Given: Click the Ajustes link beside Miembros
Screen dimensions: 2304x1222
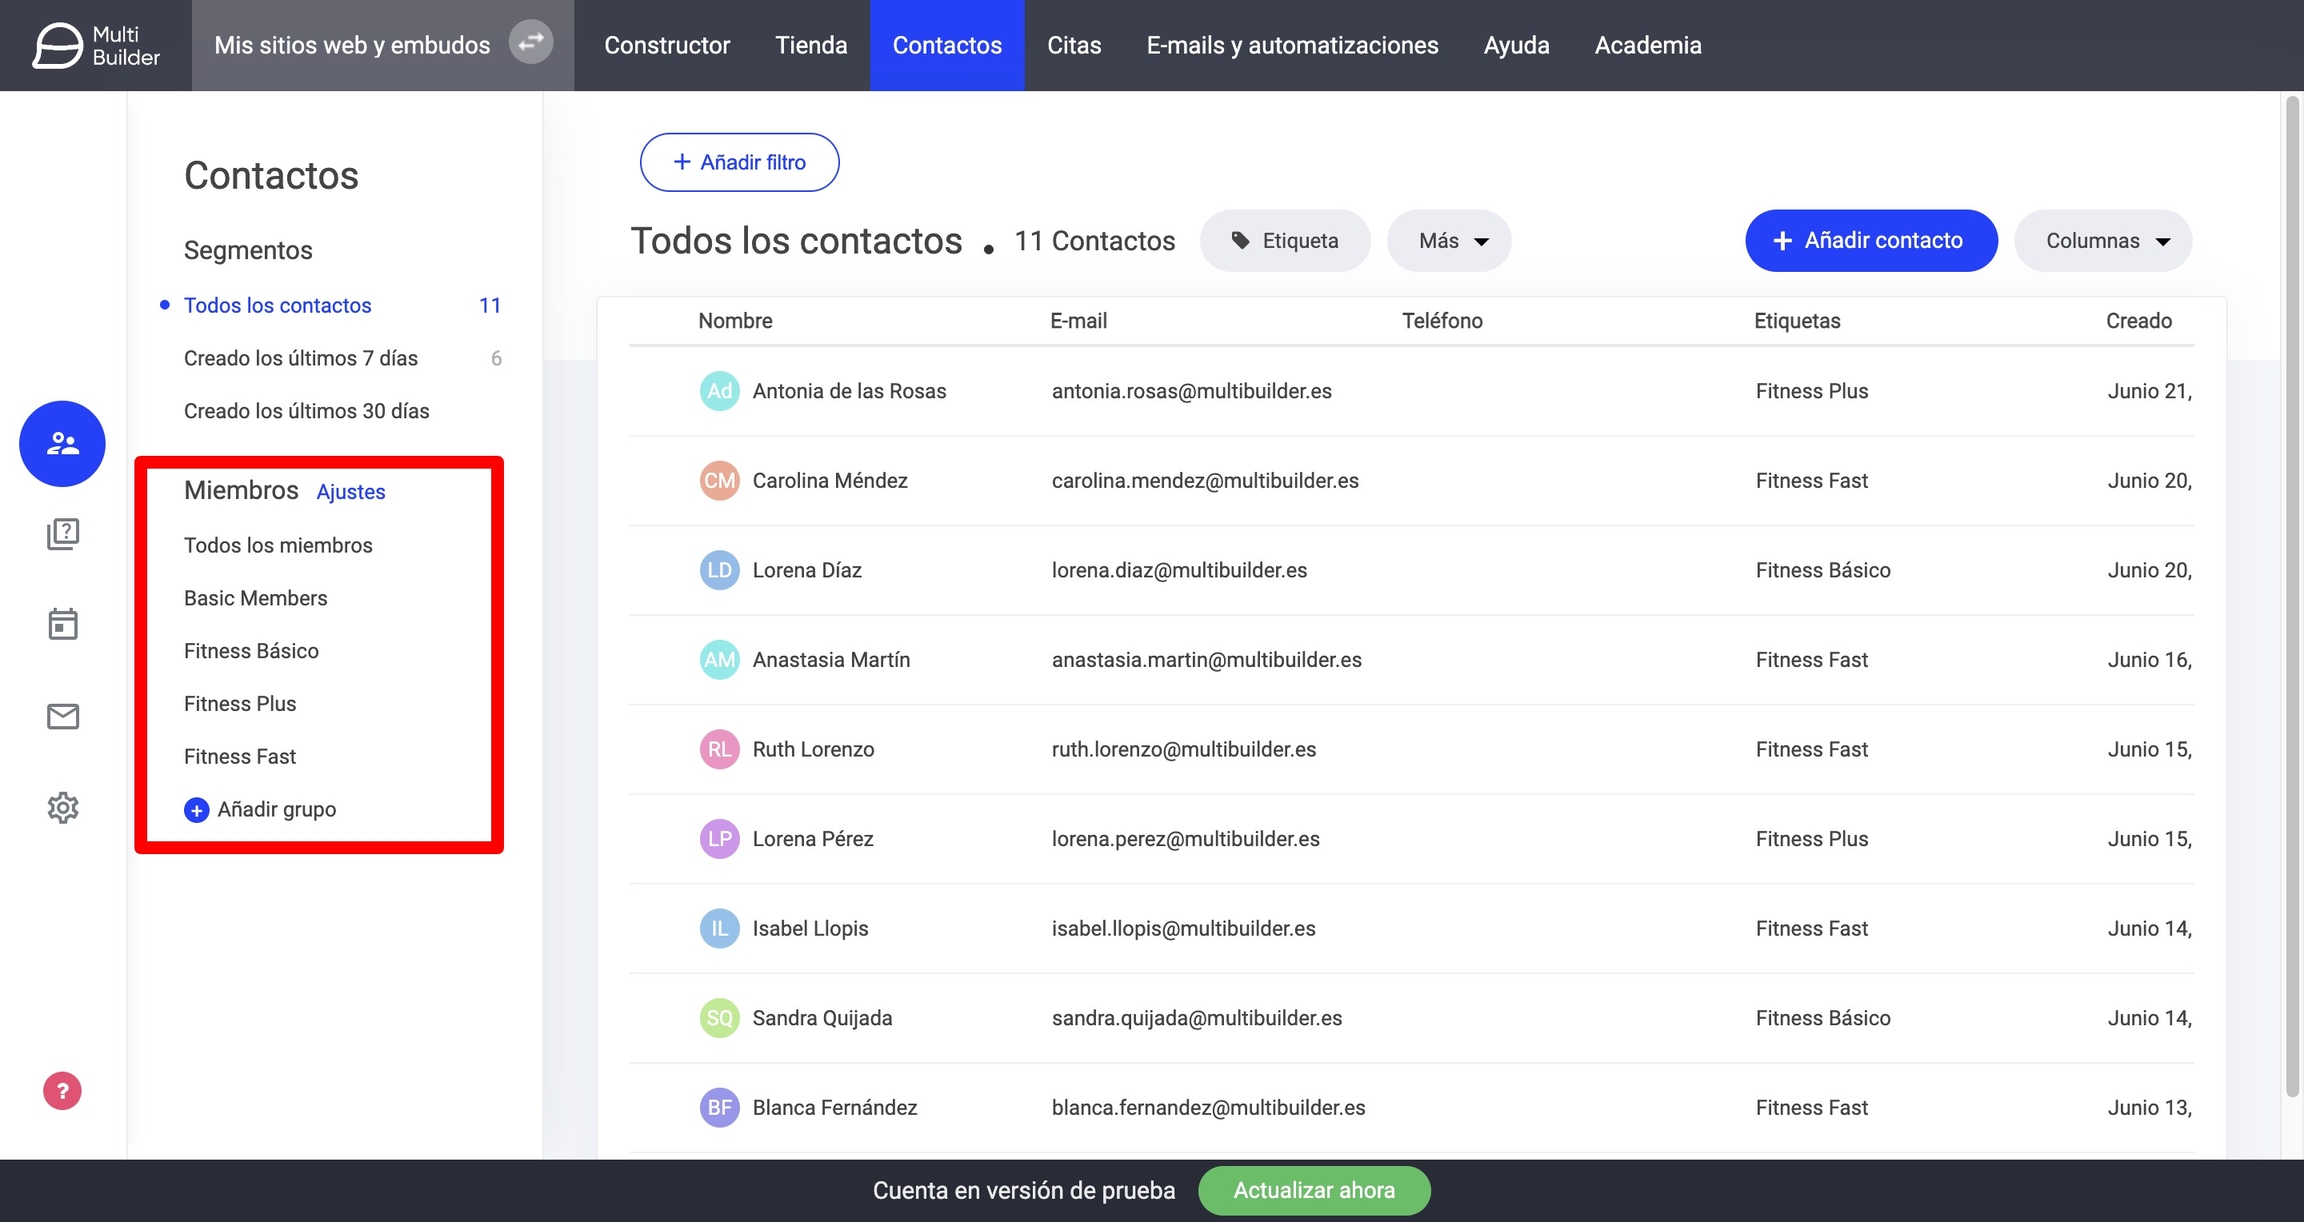Looking at the screenshot, I should coord(350,492).
